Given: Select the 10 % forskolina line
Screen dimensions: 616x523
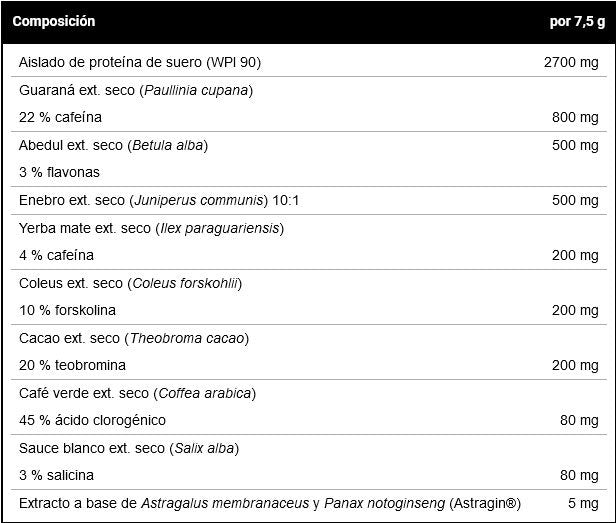Looking at the screenshot, I should (x=67, y=310).
